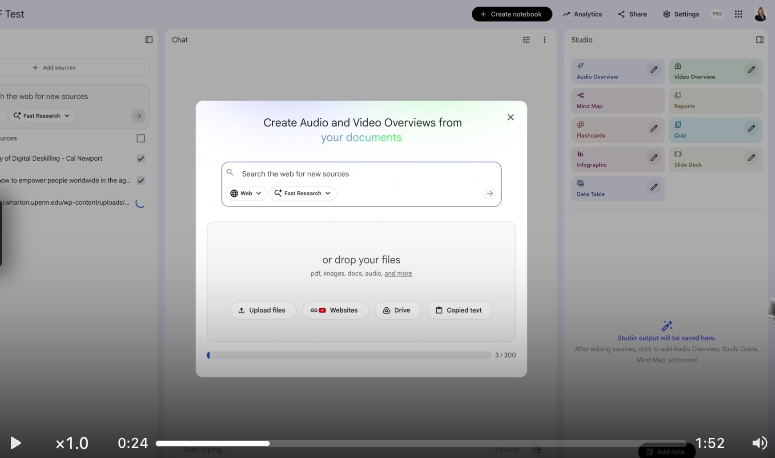
Task: Follow the 'and more' file types link
Action: [398, 273]
